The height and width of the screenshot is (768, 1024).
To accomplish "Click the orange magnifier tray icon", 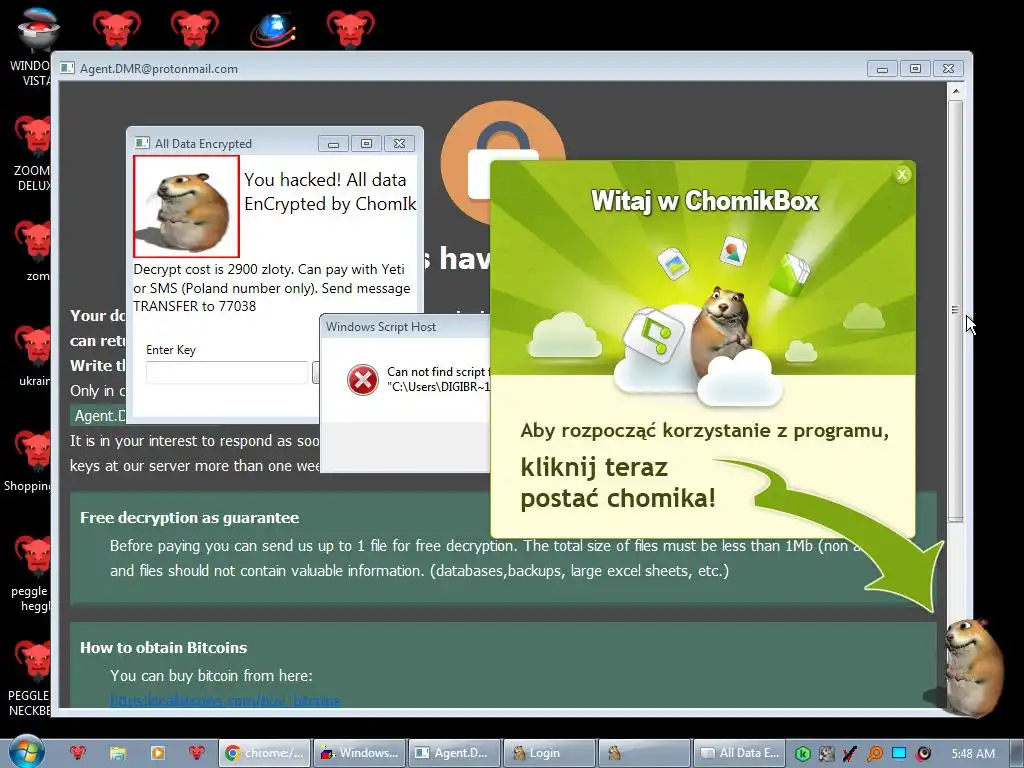I will (874, 754).
